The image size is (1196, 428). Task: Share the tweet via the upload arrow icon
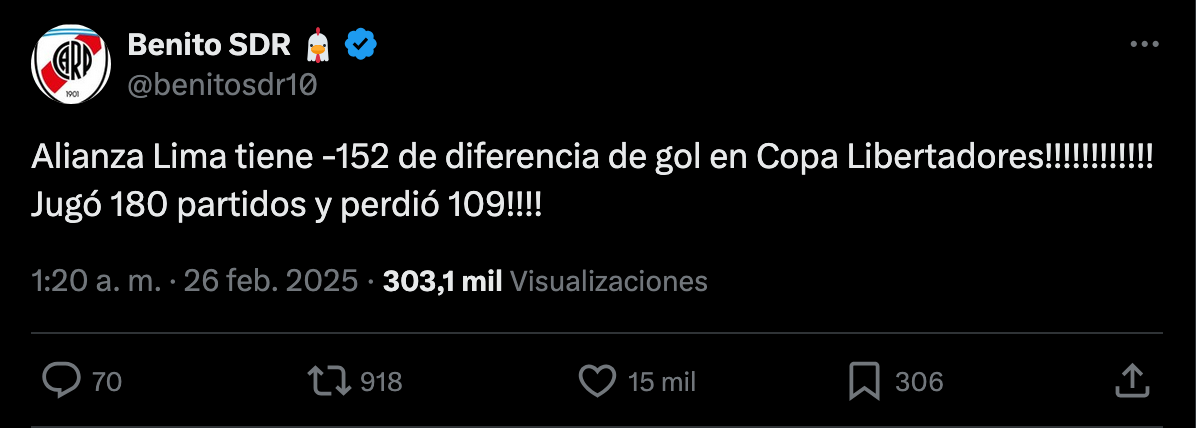[1133, 381]
